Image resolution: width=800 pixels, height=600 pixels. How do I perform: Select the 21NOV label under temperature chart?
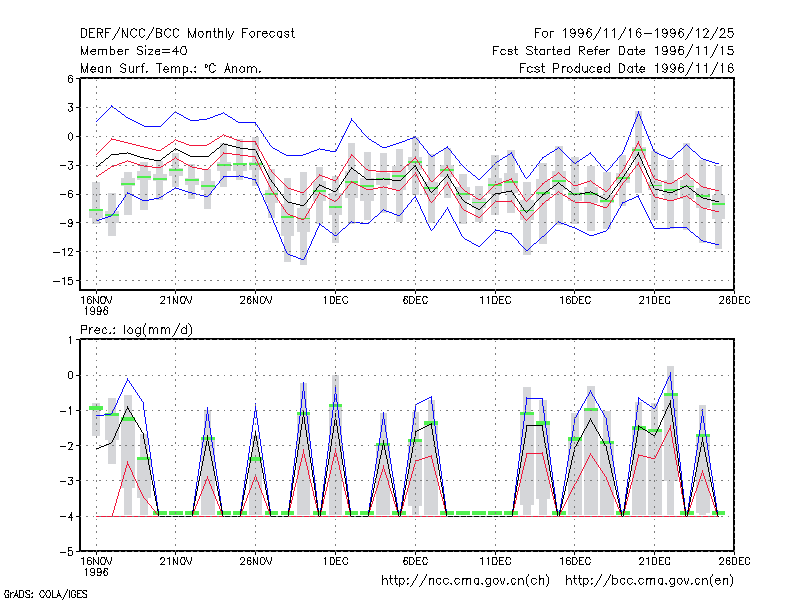coord(176,300)
